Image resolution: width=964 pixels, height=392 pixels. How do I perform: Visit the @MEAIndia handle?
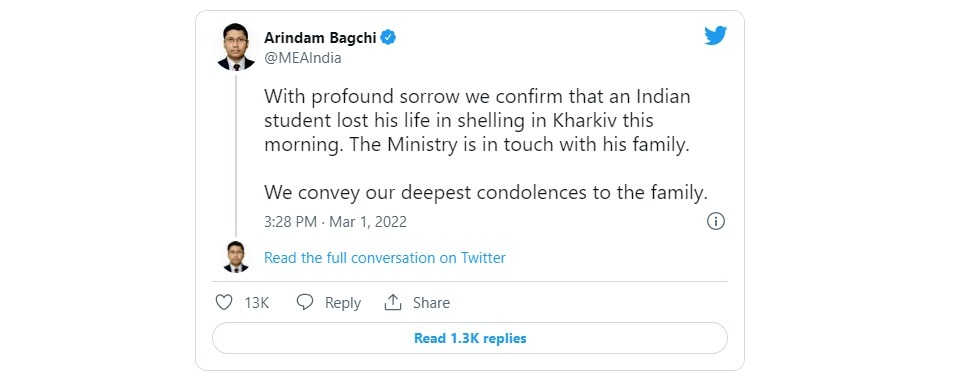point(302,59)
